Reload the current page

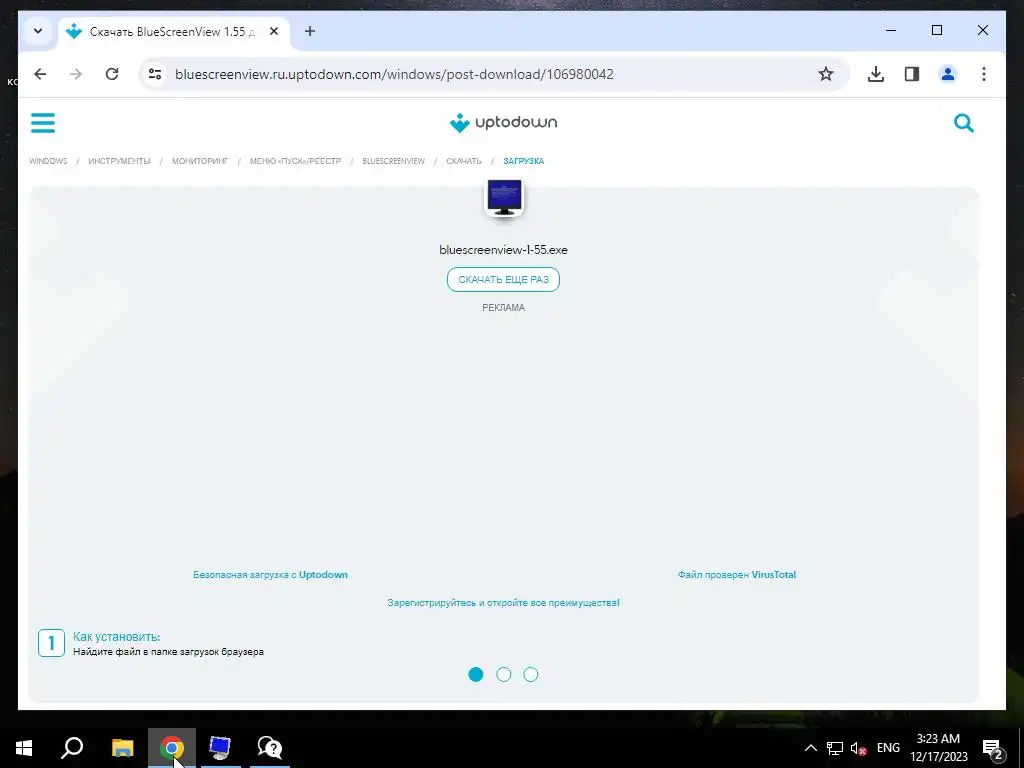112,74
